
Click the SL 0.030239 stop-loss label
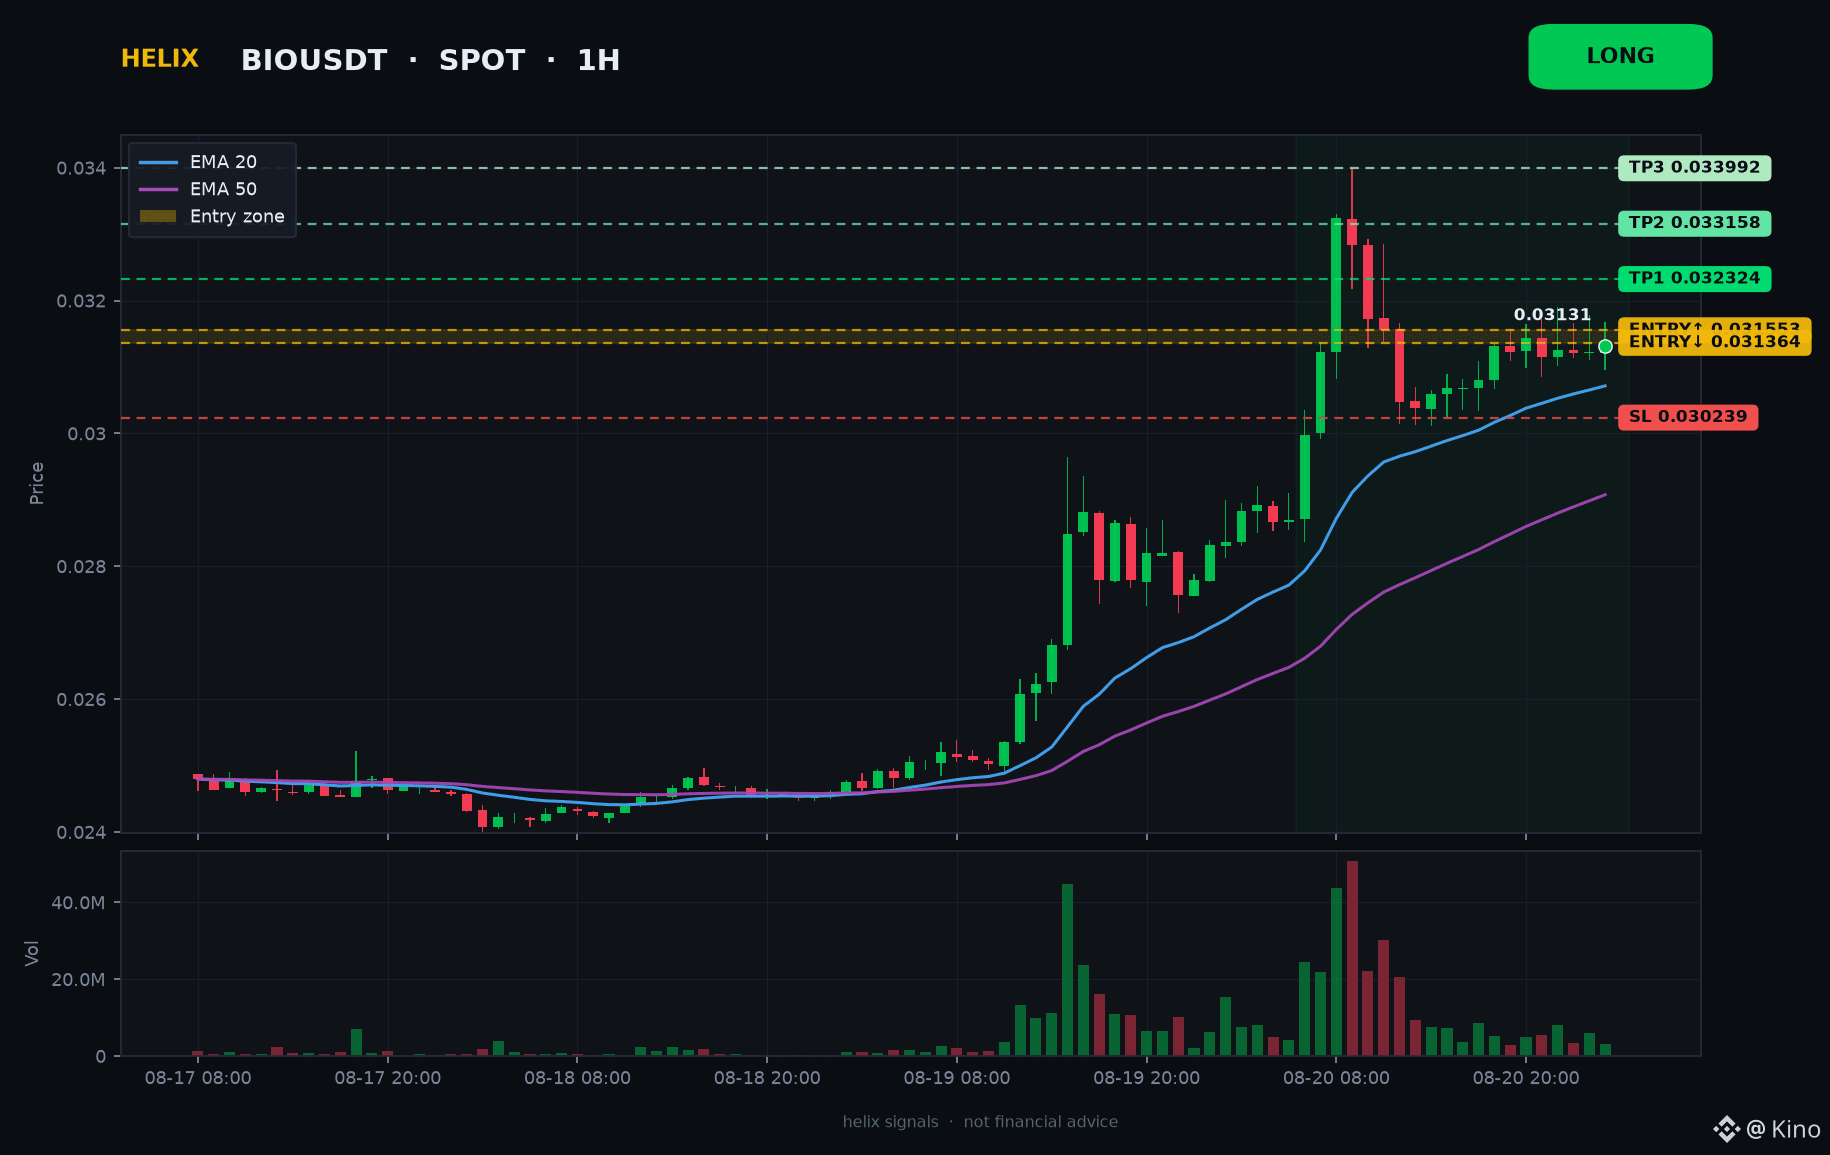pyautogui.click(x=1688, y=417)
